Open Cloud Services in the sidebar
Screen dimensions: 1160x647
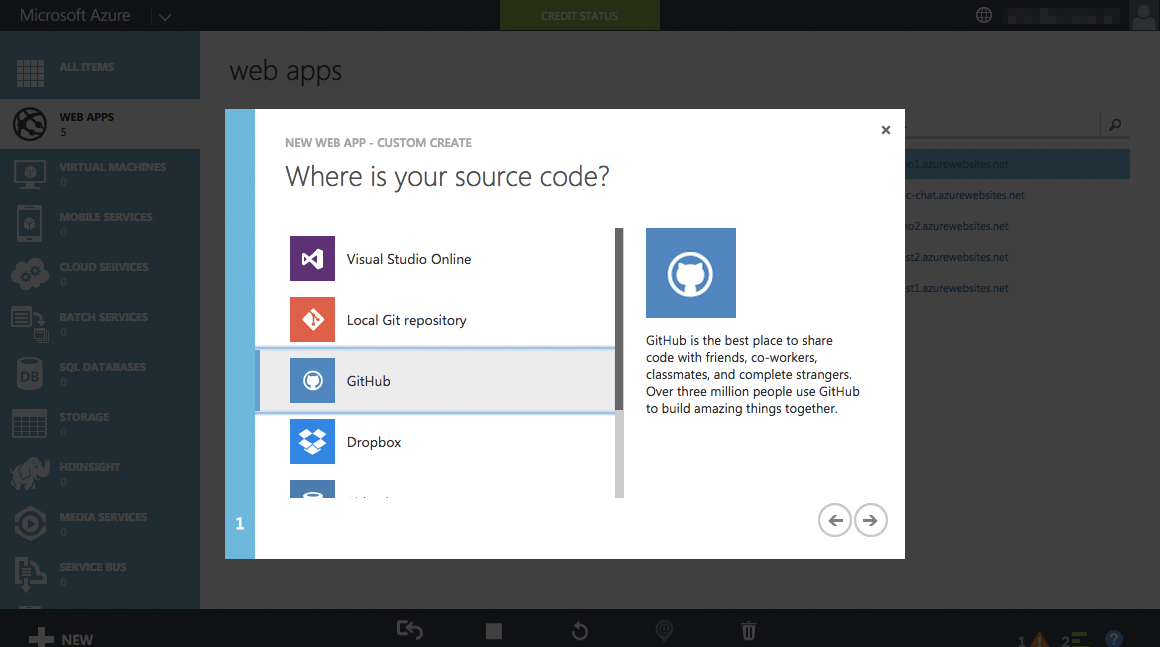click(100, 274)
